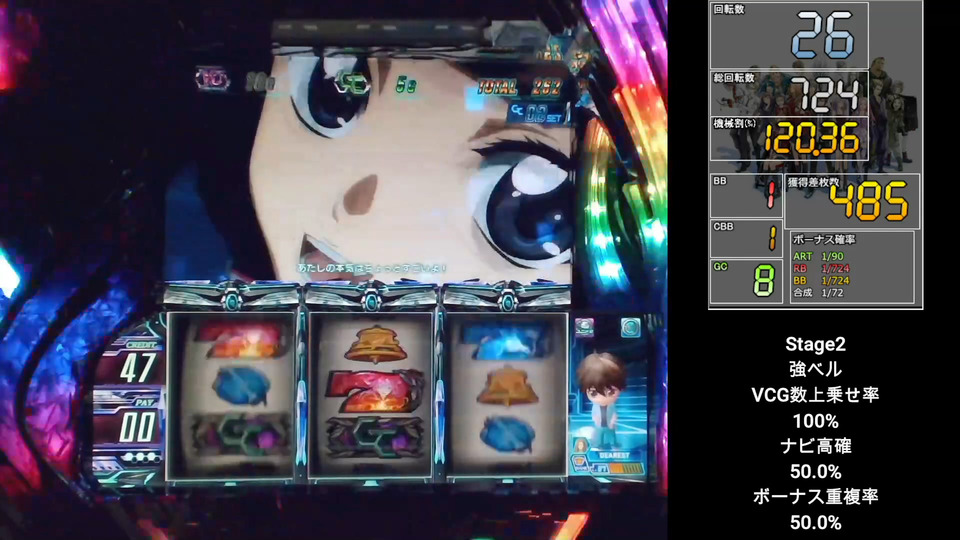Click the purple icon above the chibi character
Image resolution: width=960 pixels, height=540 pixels.
(585, 327)
